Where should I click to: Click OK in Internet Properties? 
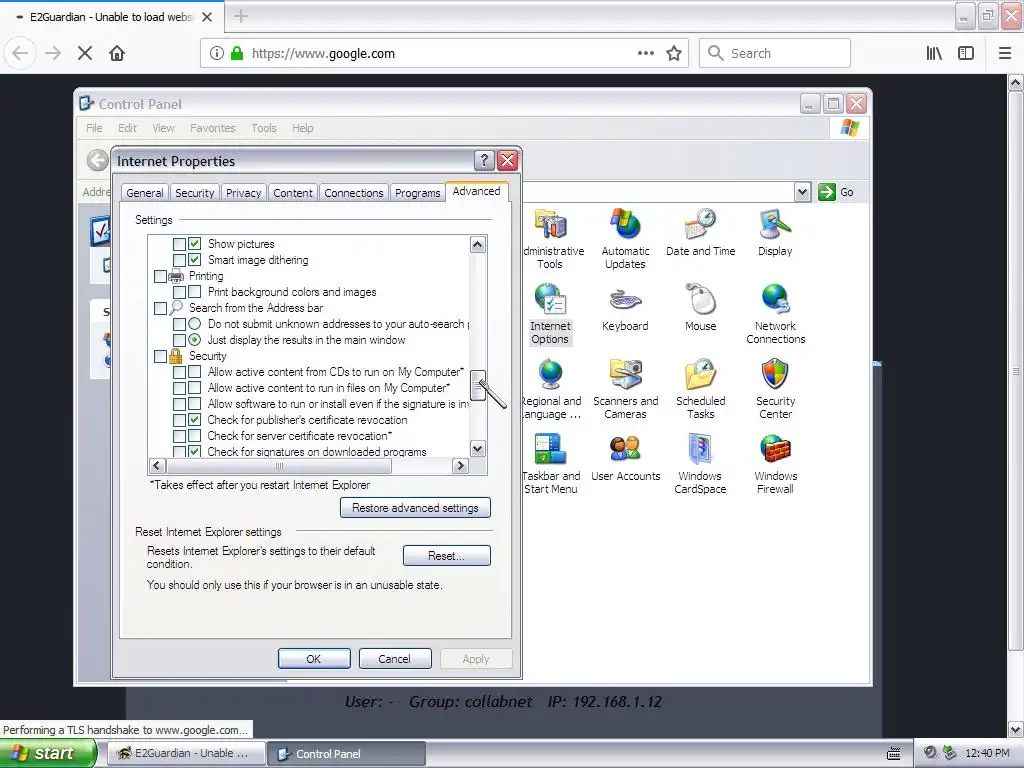click(x=314, y=659)
